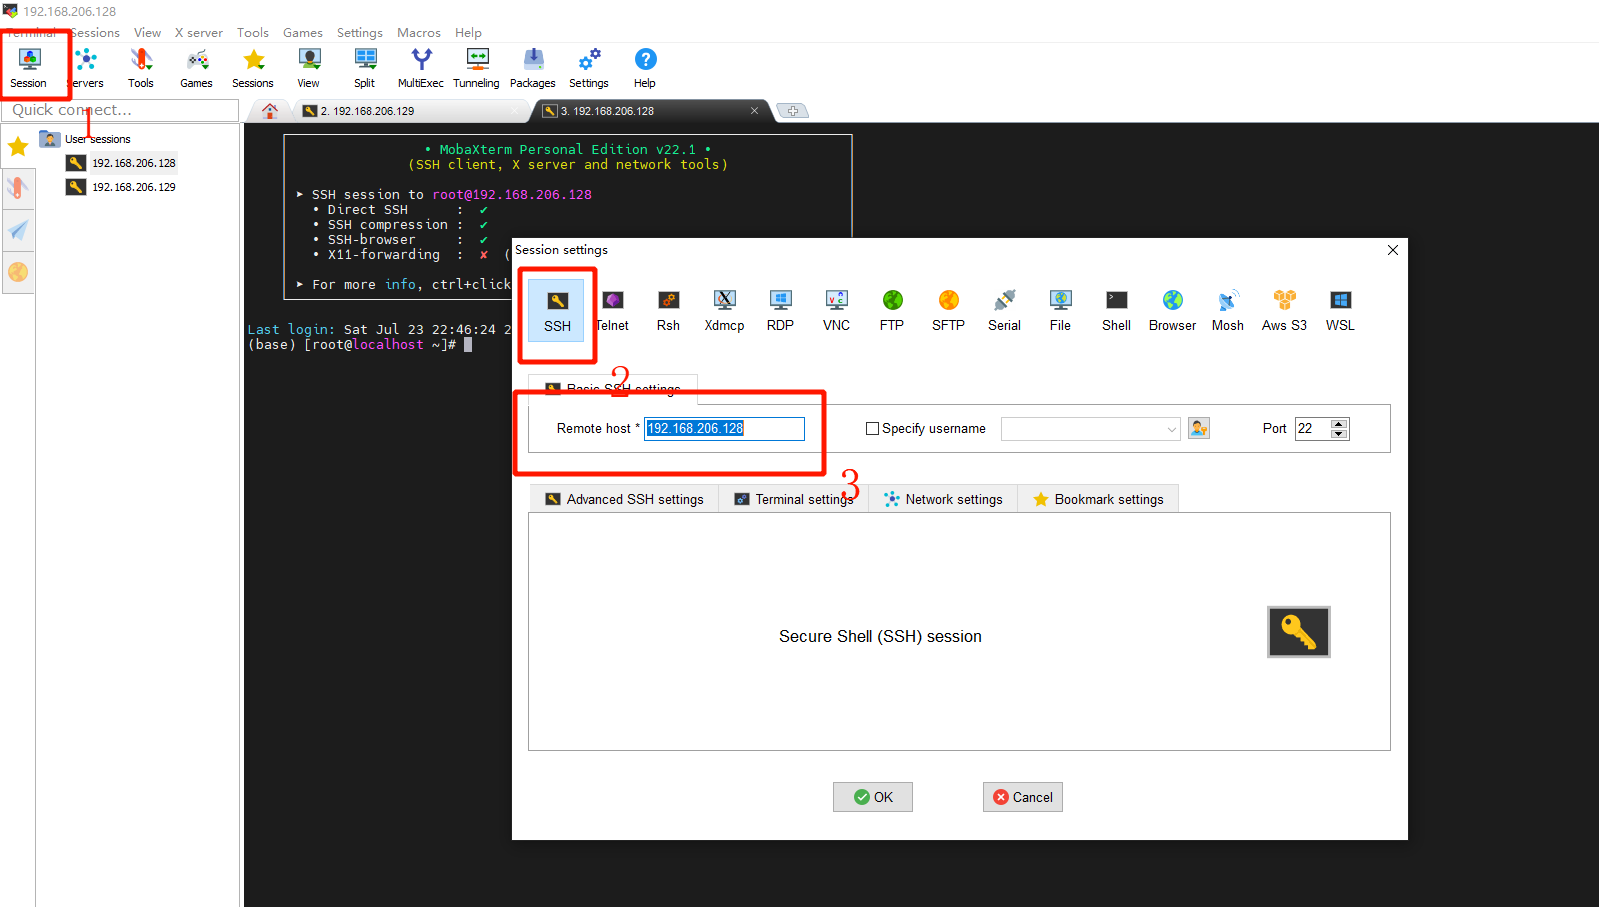
Task: Pick the VNC session type
Action: 837,311
